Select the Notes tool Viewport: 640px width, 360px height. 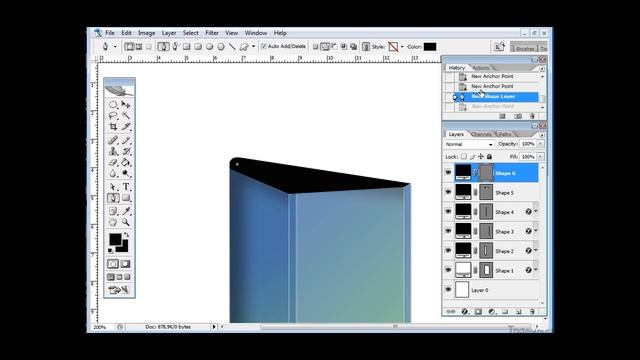(x=113, y=211)
